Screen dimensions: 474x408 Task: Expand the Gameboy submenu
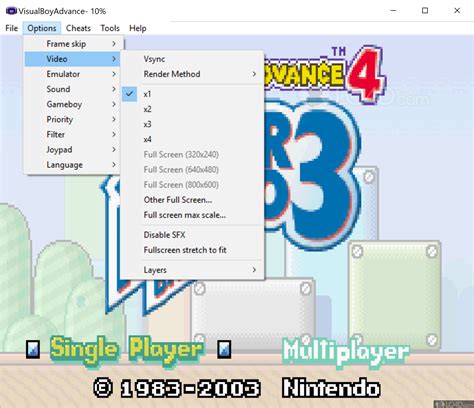pyautogui.click(x=72, y=104)
